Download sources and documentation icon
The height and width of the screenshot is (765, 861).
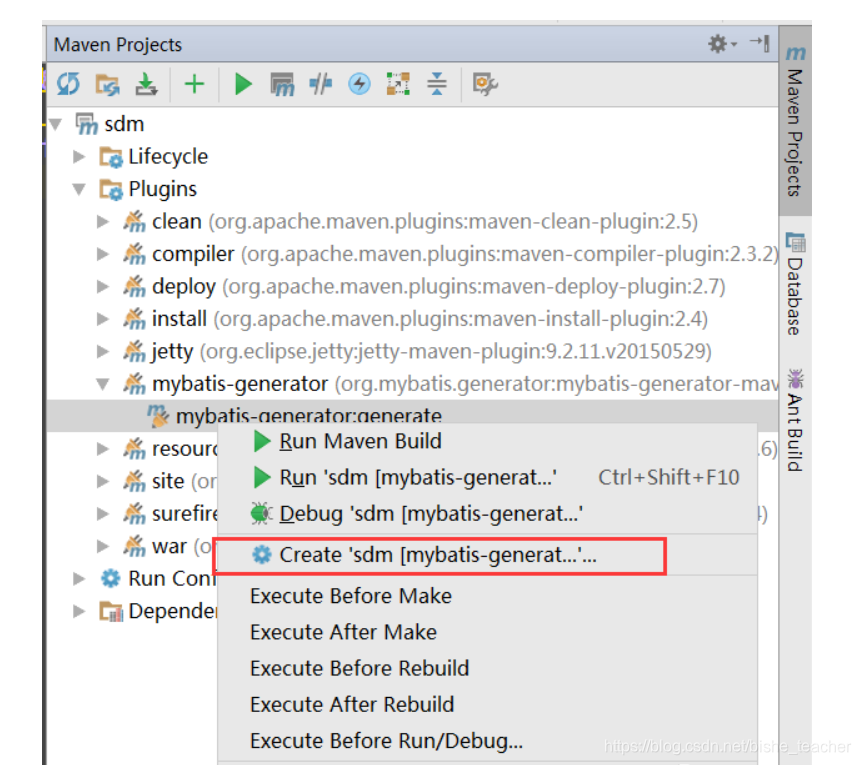(x=146, y=84)
